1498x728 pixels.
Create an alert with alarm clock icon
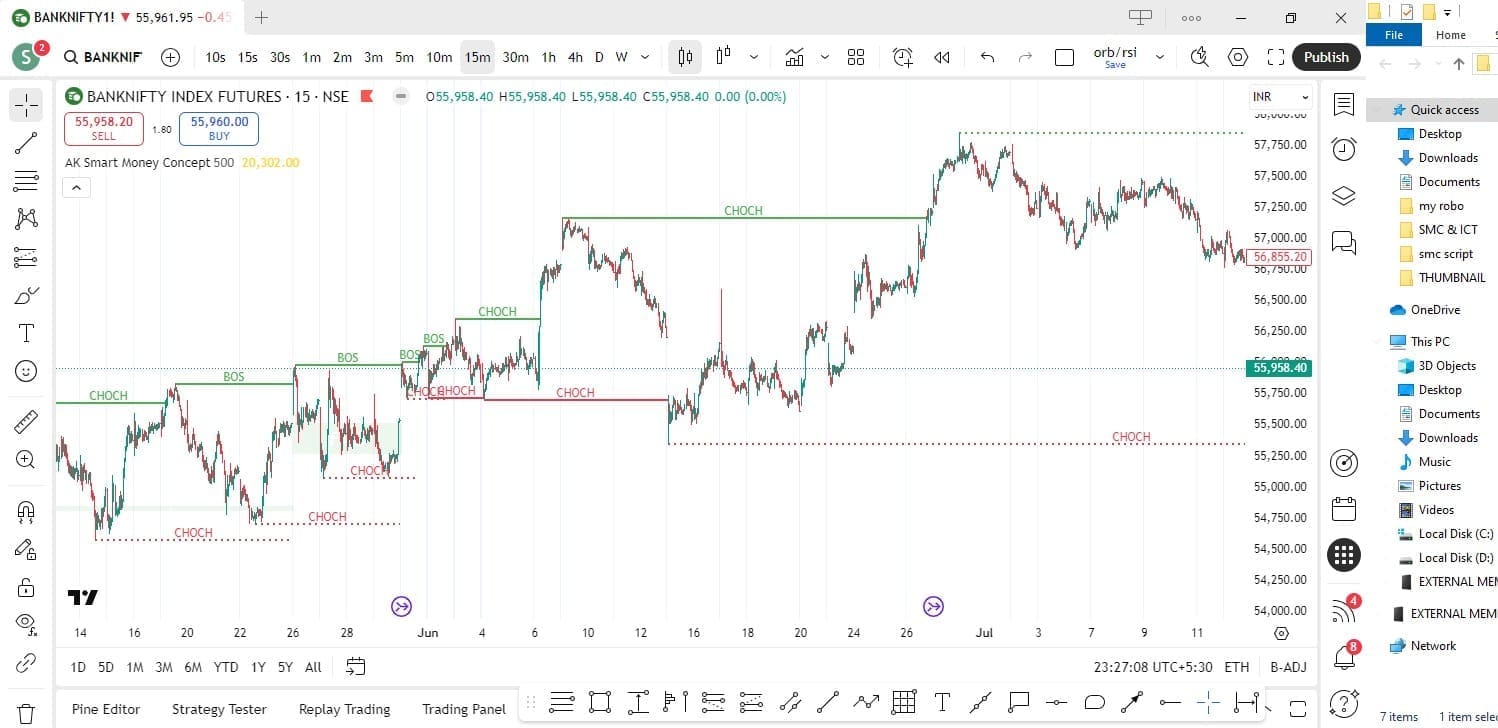[x=903, y=57]
